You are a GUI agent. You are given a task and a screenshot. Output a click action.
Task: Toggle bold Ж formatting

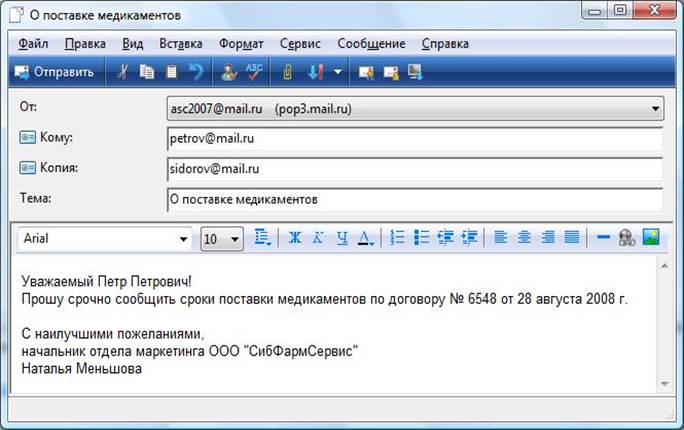click(x=295, y=238)
